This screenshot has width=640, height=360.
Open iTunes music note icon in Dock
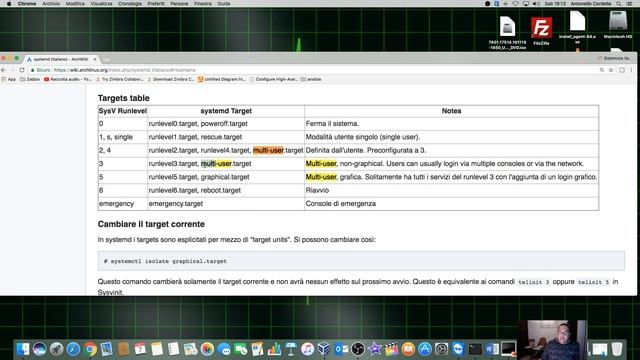tap(307, 349)
